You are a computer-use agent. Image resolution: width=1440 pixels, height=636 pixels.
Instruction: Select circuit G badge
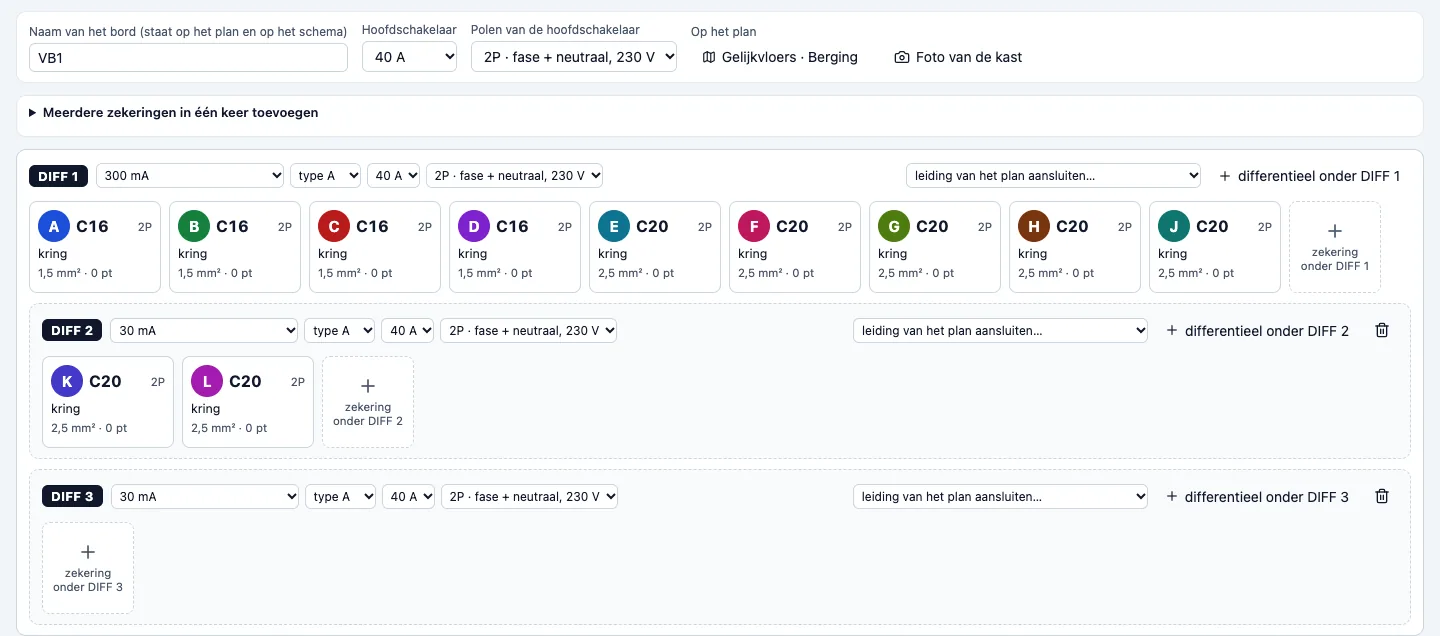(894, 226)
